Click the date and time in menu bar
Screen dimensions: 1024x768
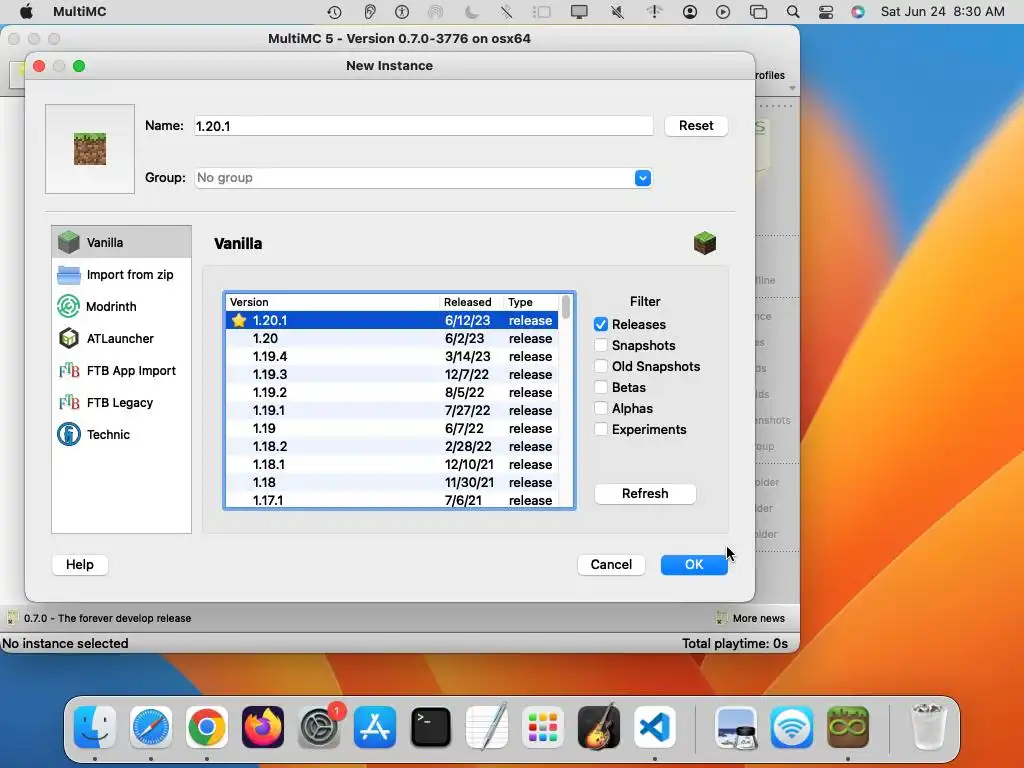942,12
